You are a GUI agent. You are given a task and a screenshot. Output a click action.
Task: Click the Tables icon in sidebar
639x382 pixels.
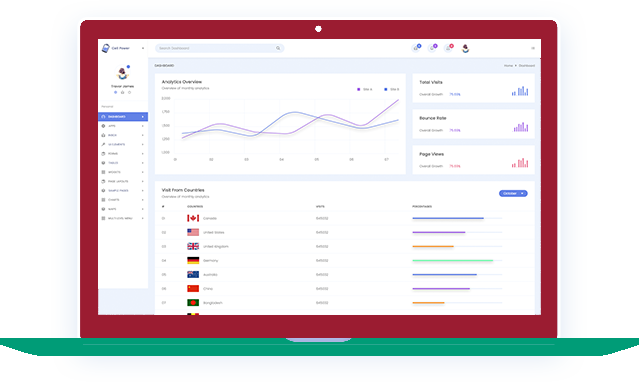[103, 163]
